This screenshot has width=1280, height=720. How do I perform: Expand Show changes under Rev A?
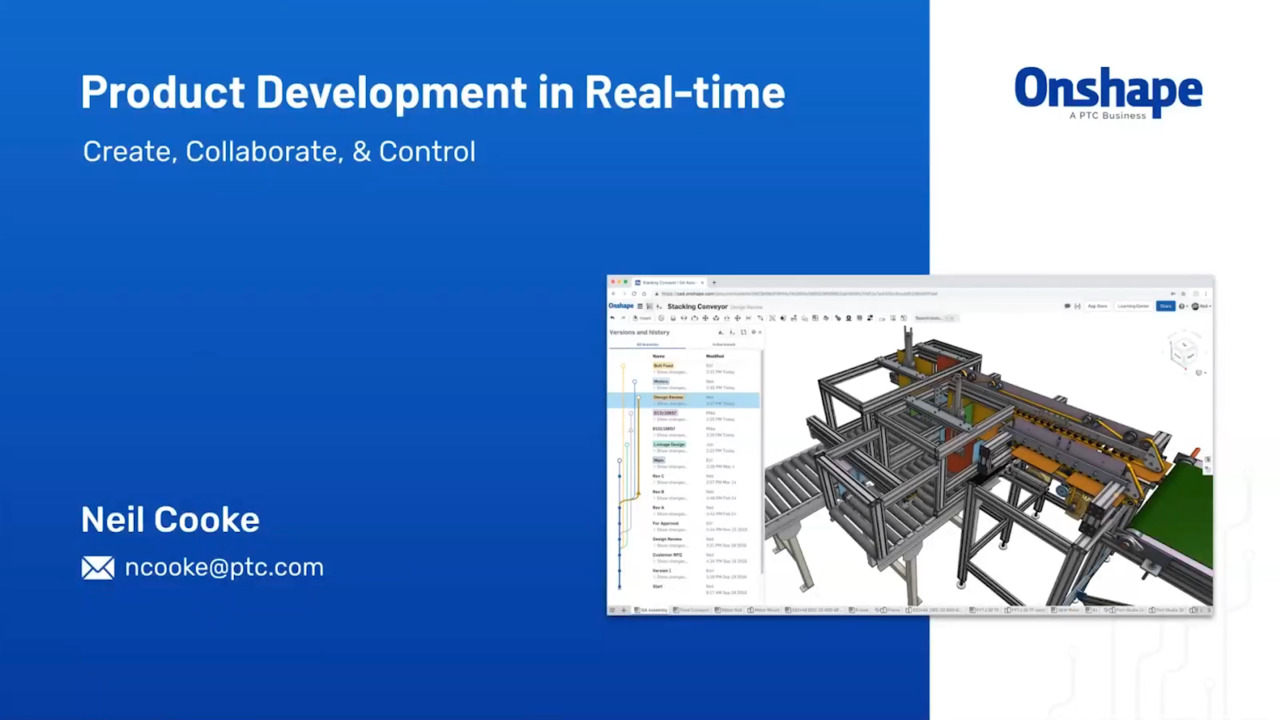[x=670, y=514]
